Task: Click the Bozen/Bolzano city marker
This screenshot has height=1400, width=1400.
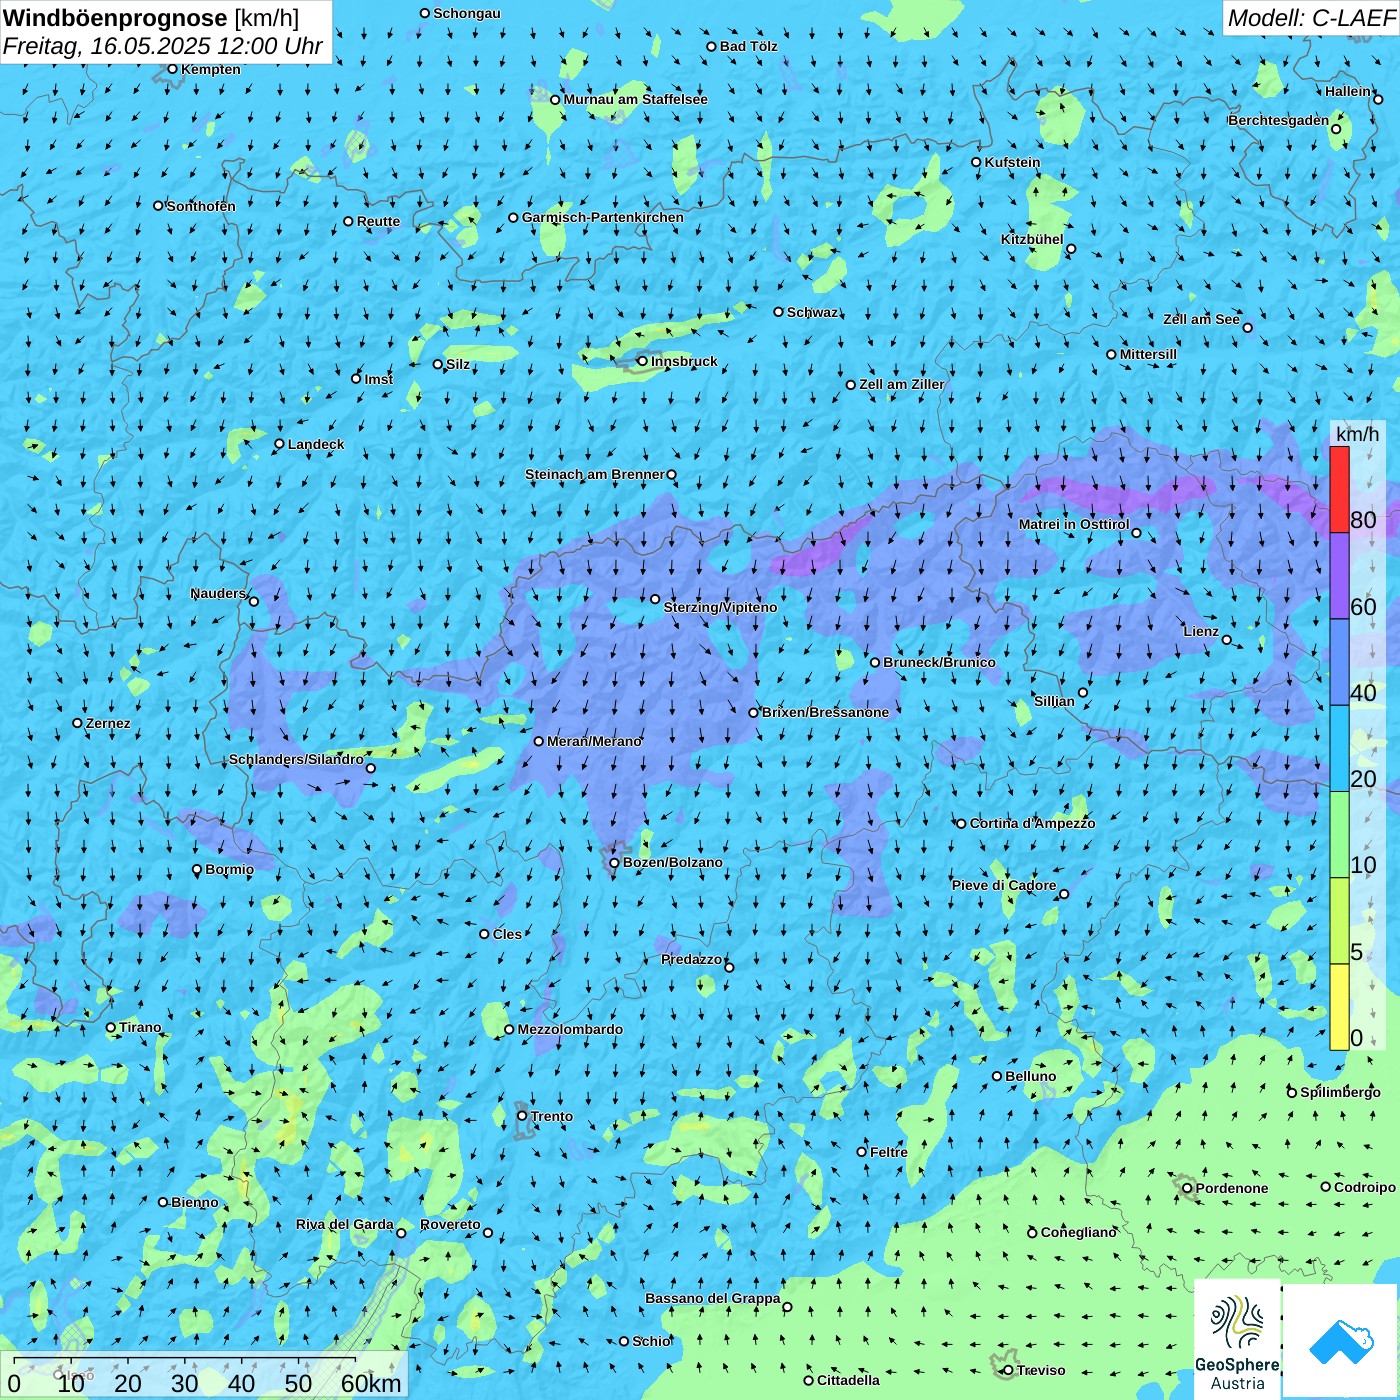Action: click(615, 862)
